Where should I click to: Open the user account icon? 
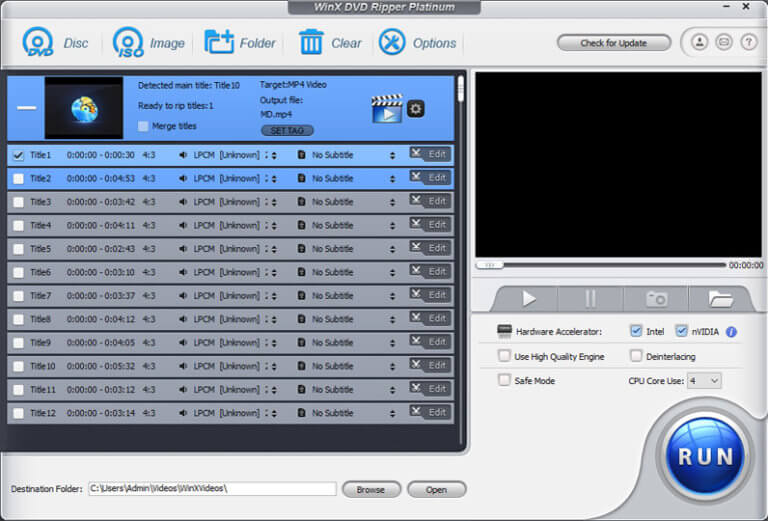pyautogui.click(x=699, y=42)
